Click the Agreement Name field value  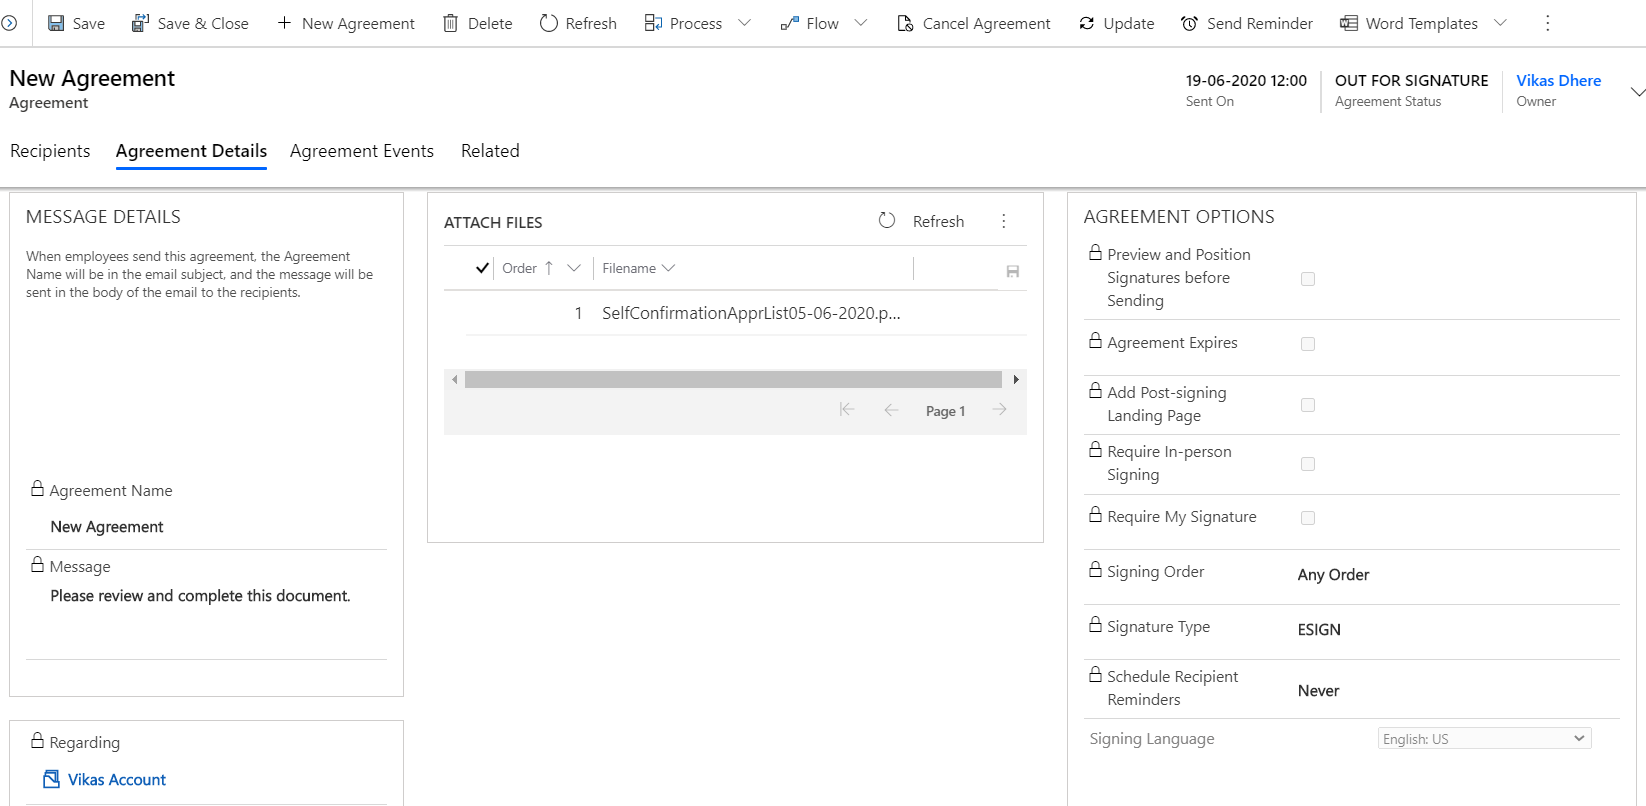click(x=107, y=527)
